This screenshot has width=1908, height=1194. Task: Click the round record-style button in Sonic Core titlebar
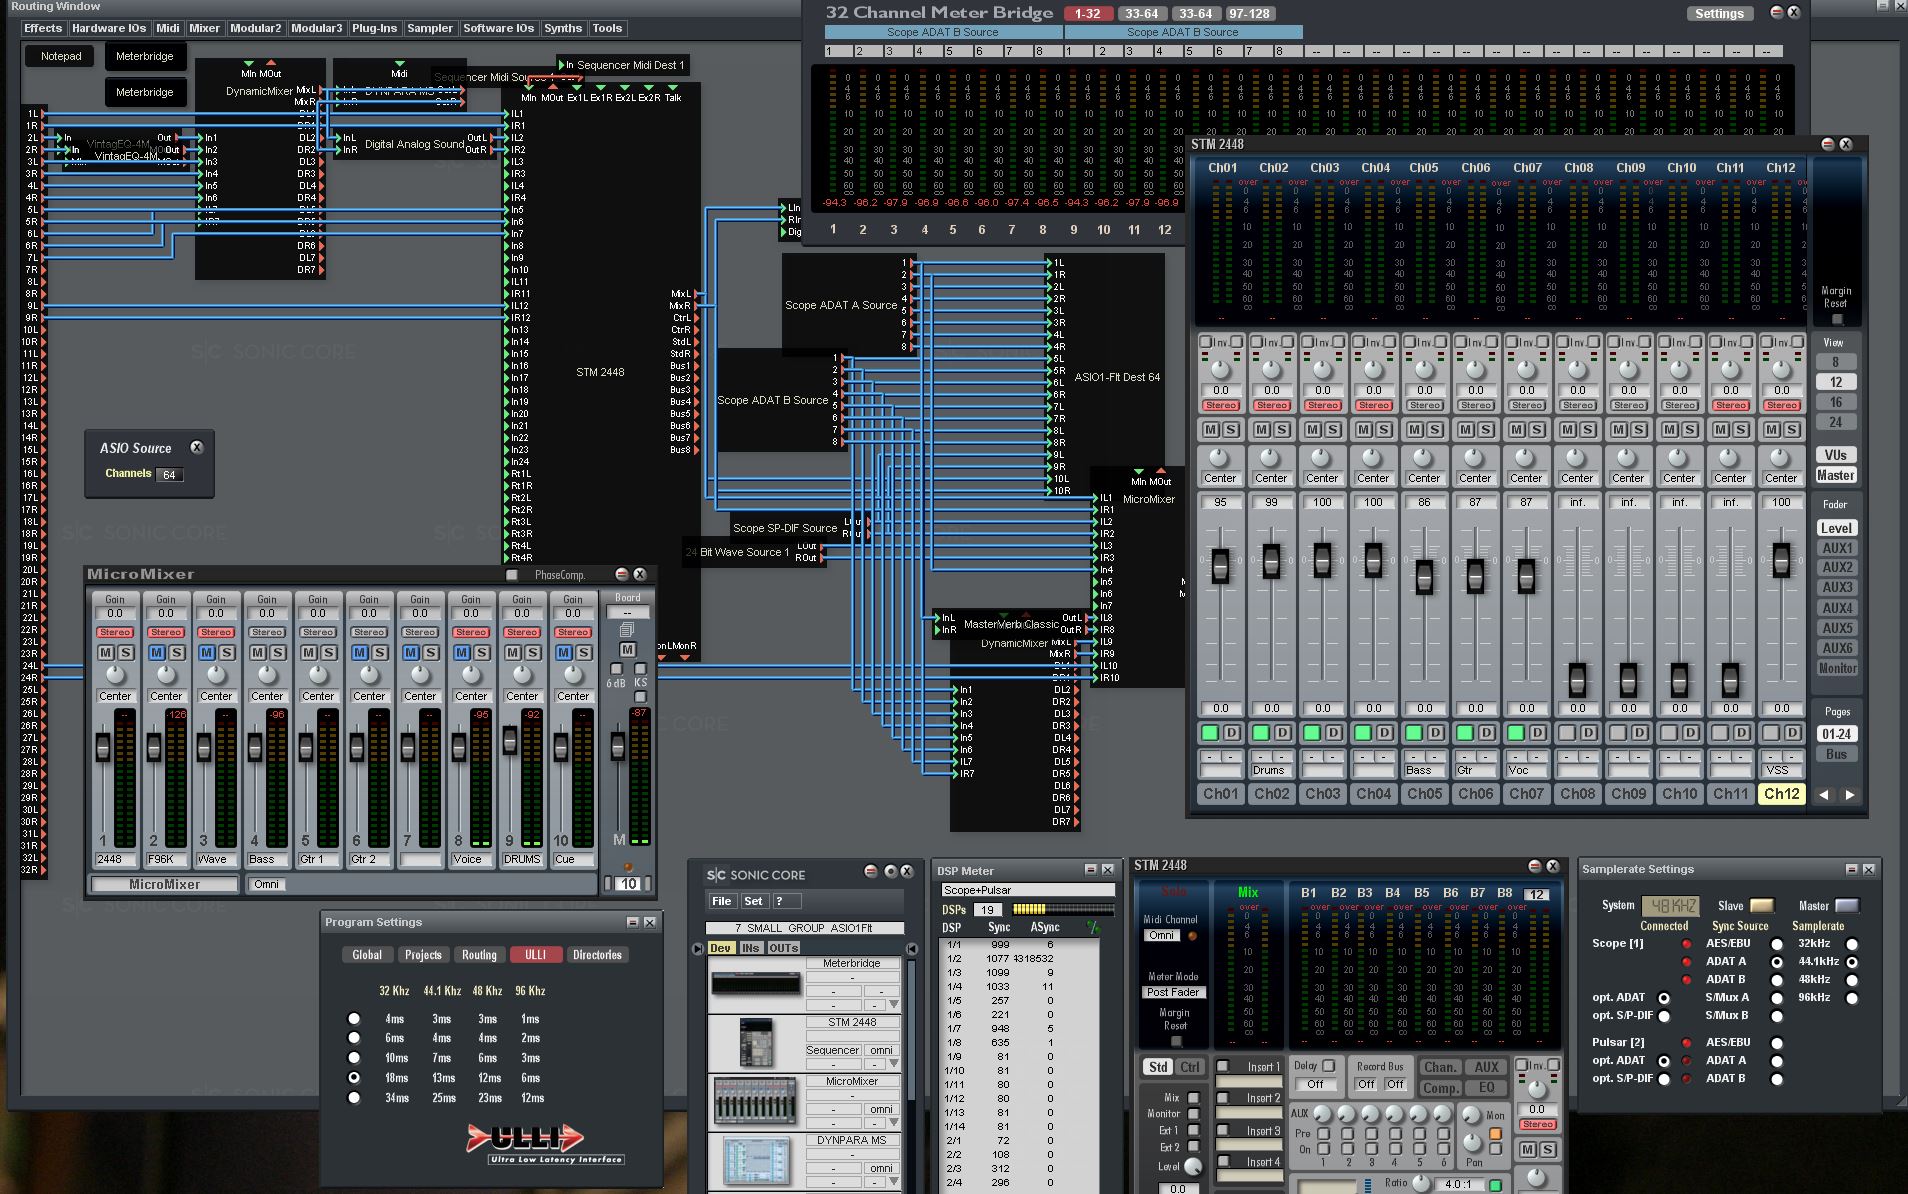click(890, 872)
